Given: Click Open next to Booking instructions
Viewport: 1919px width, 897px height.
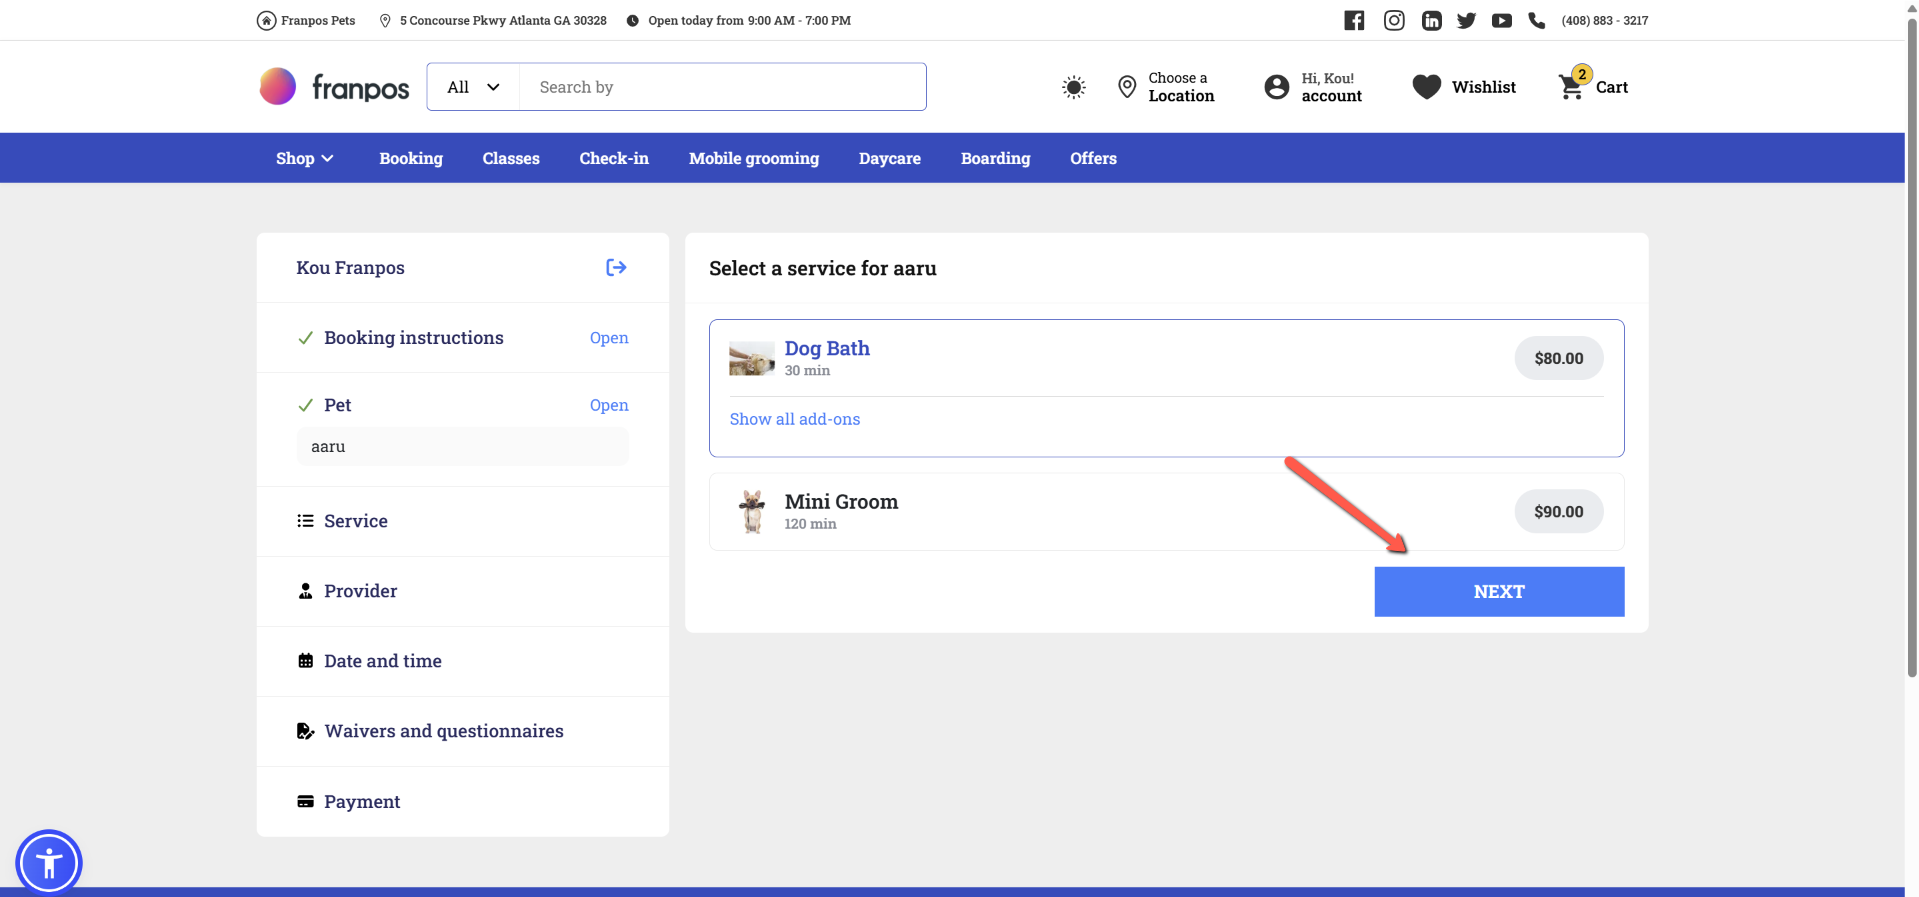Looking at the screenshot, I should point(608,338).
